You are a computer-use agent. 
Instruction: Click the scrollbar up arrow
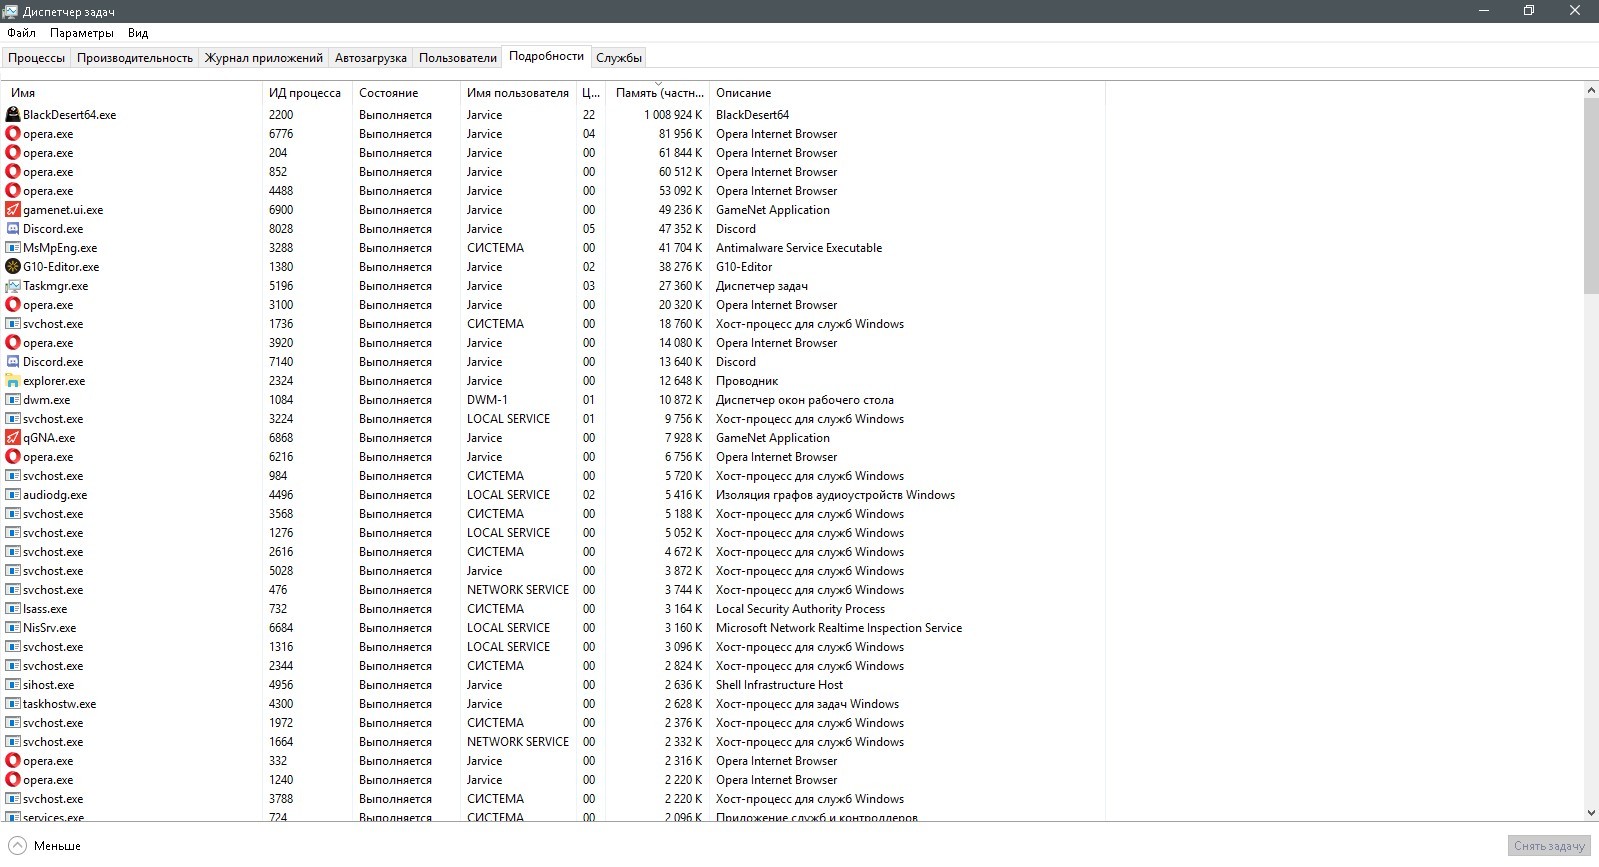pyautogui.click(x=1591, y=90)
